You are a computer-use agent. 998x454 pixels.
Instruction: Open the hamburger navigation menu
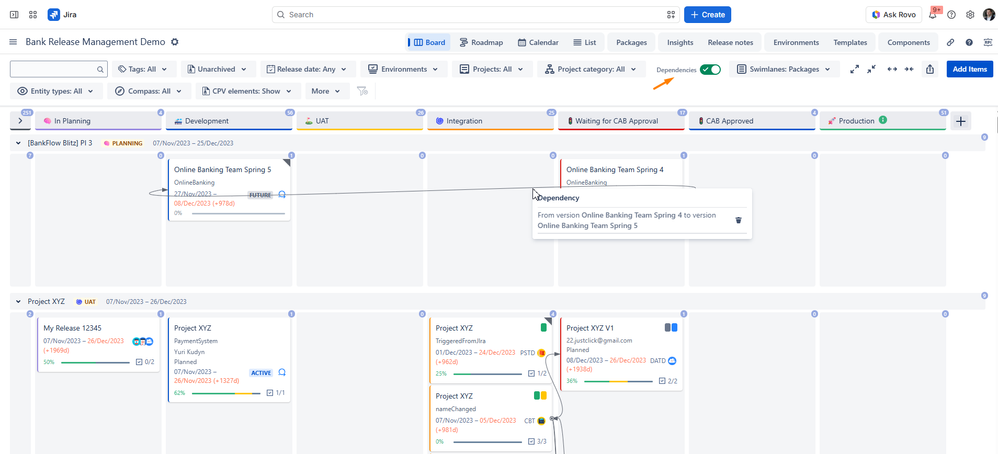13,42
